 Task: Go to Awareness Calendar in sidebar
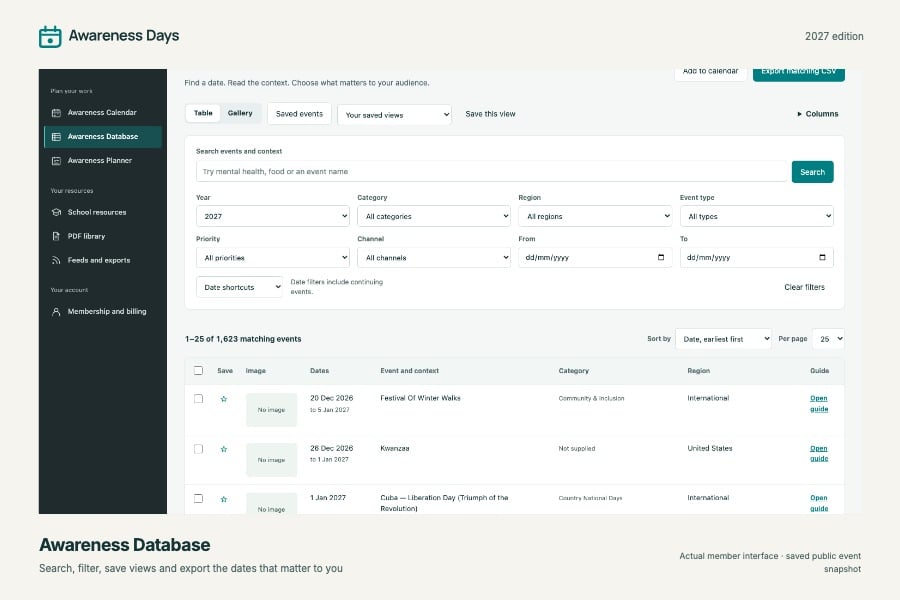point(103,113)
